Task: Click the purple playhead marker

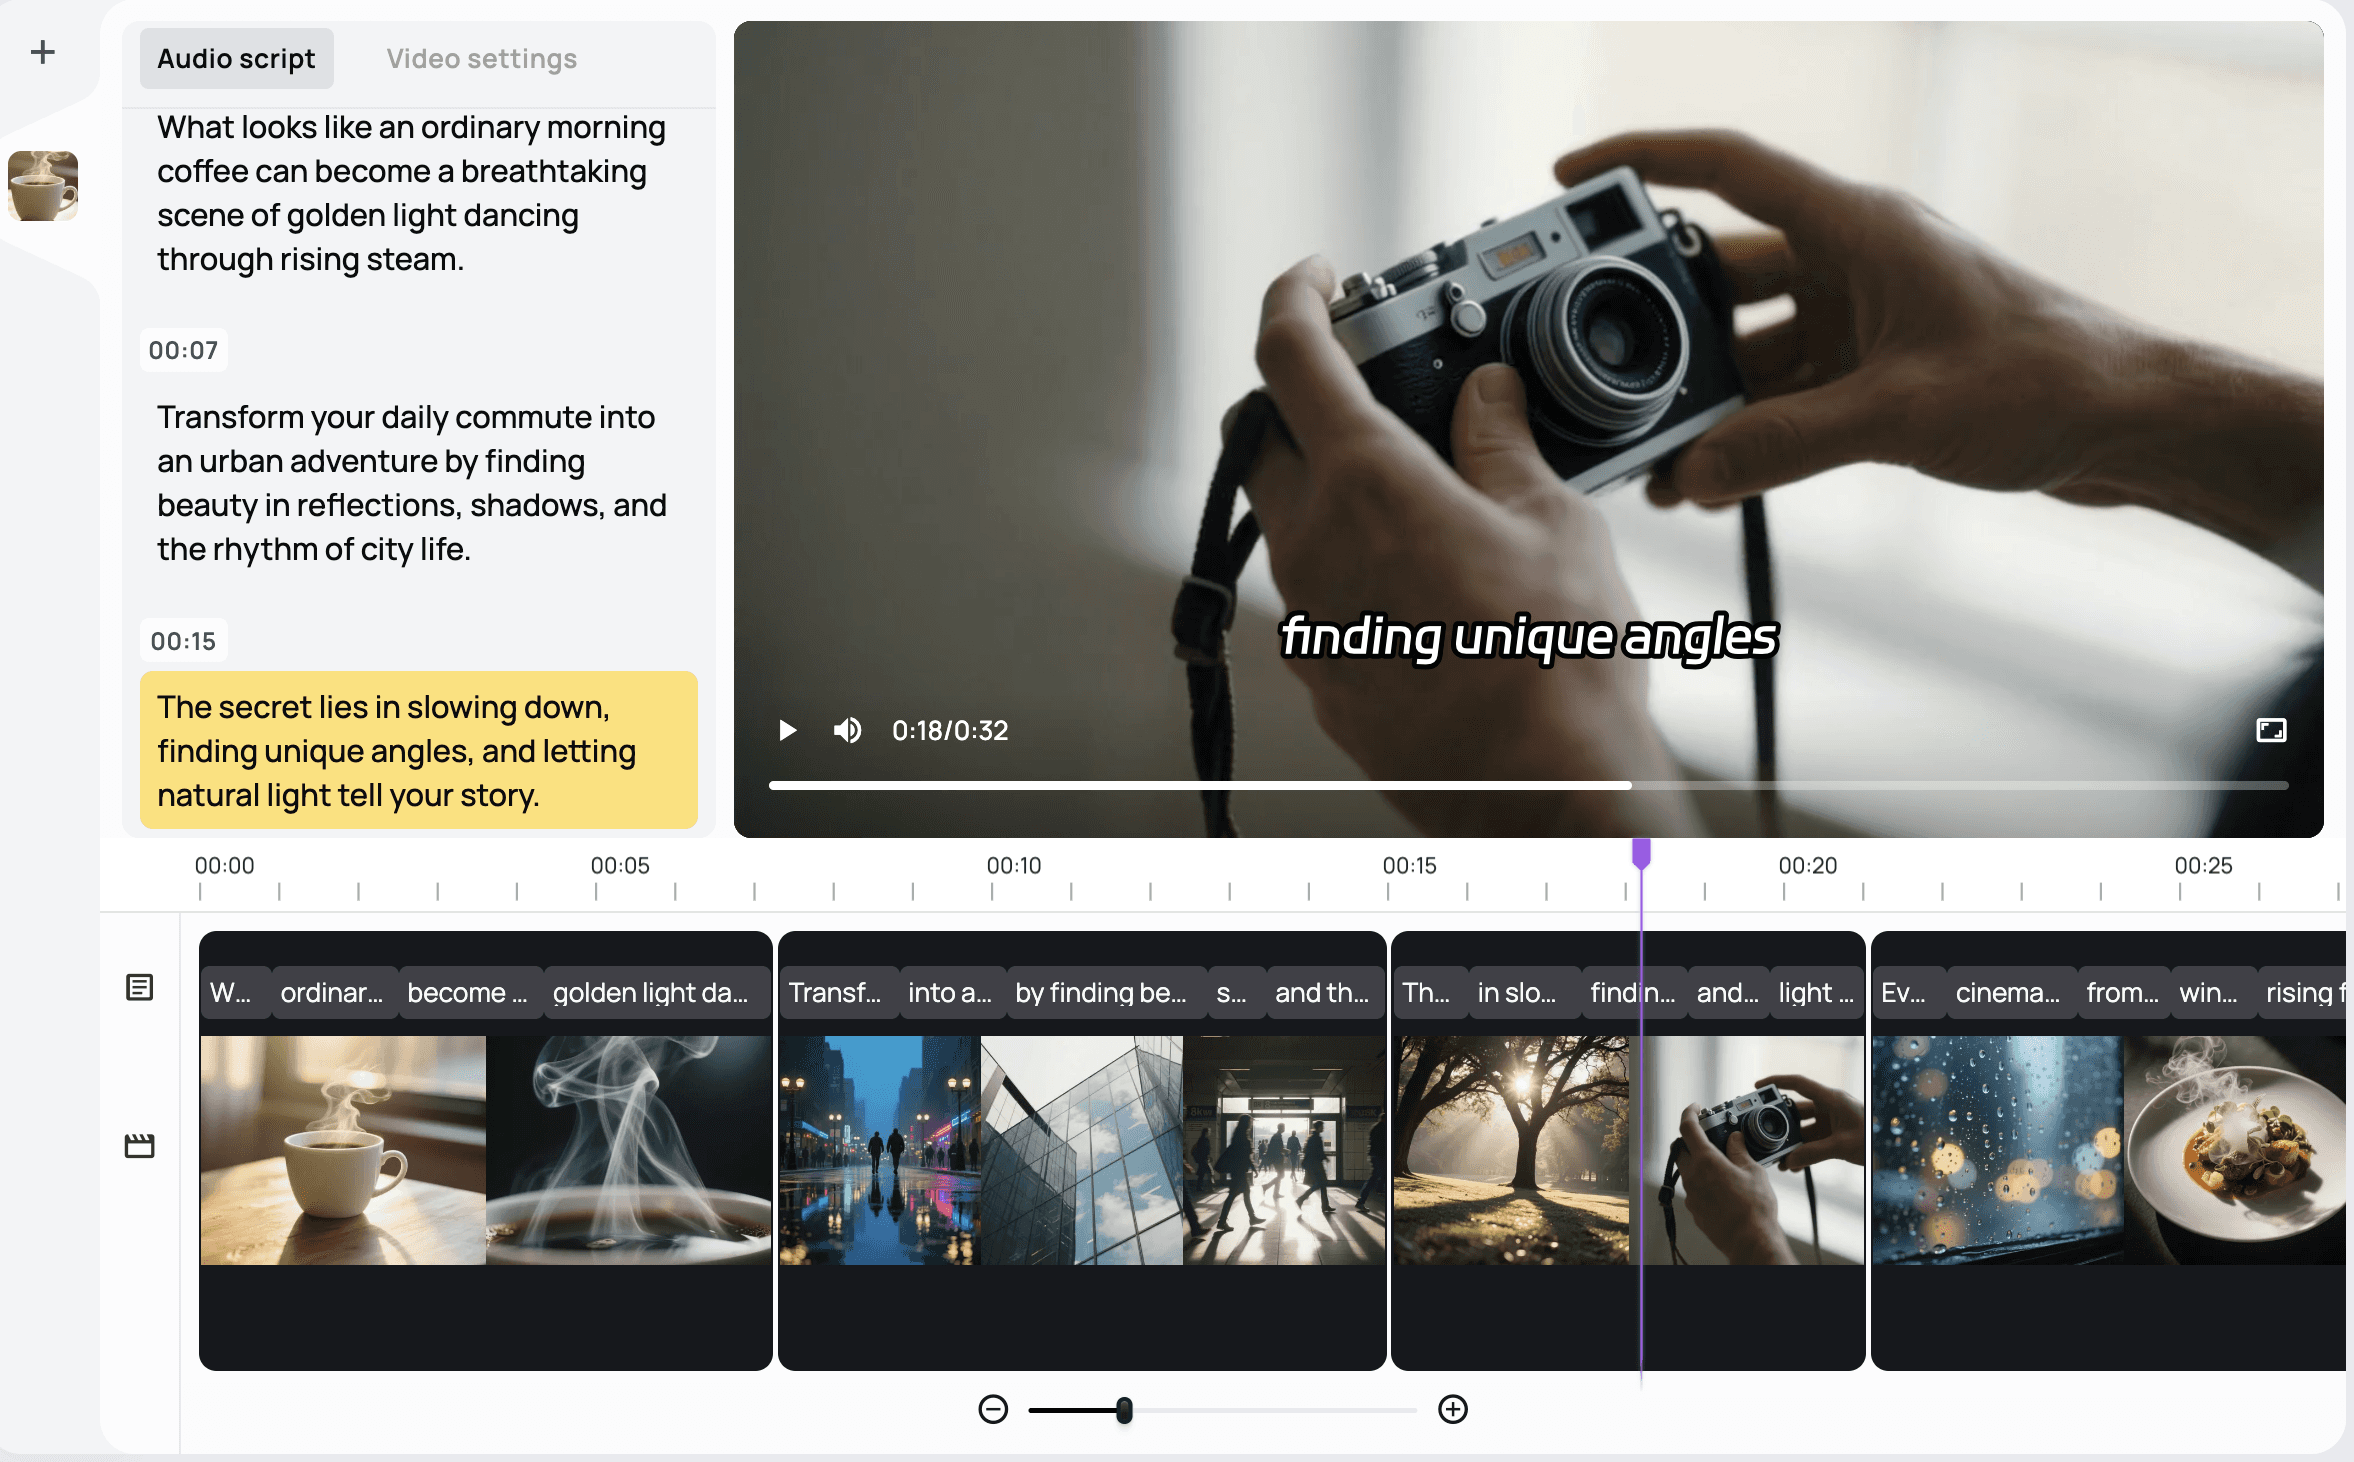Action: (1641, 853)
